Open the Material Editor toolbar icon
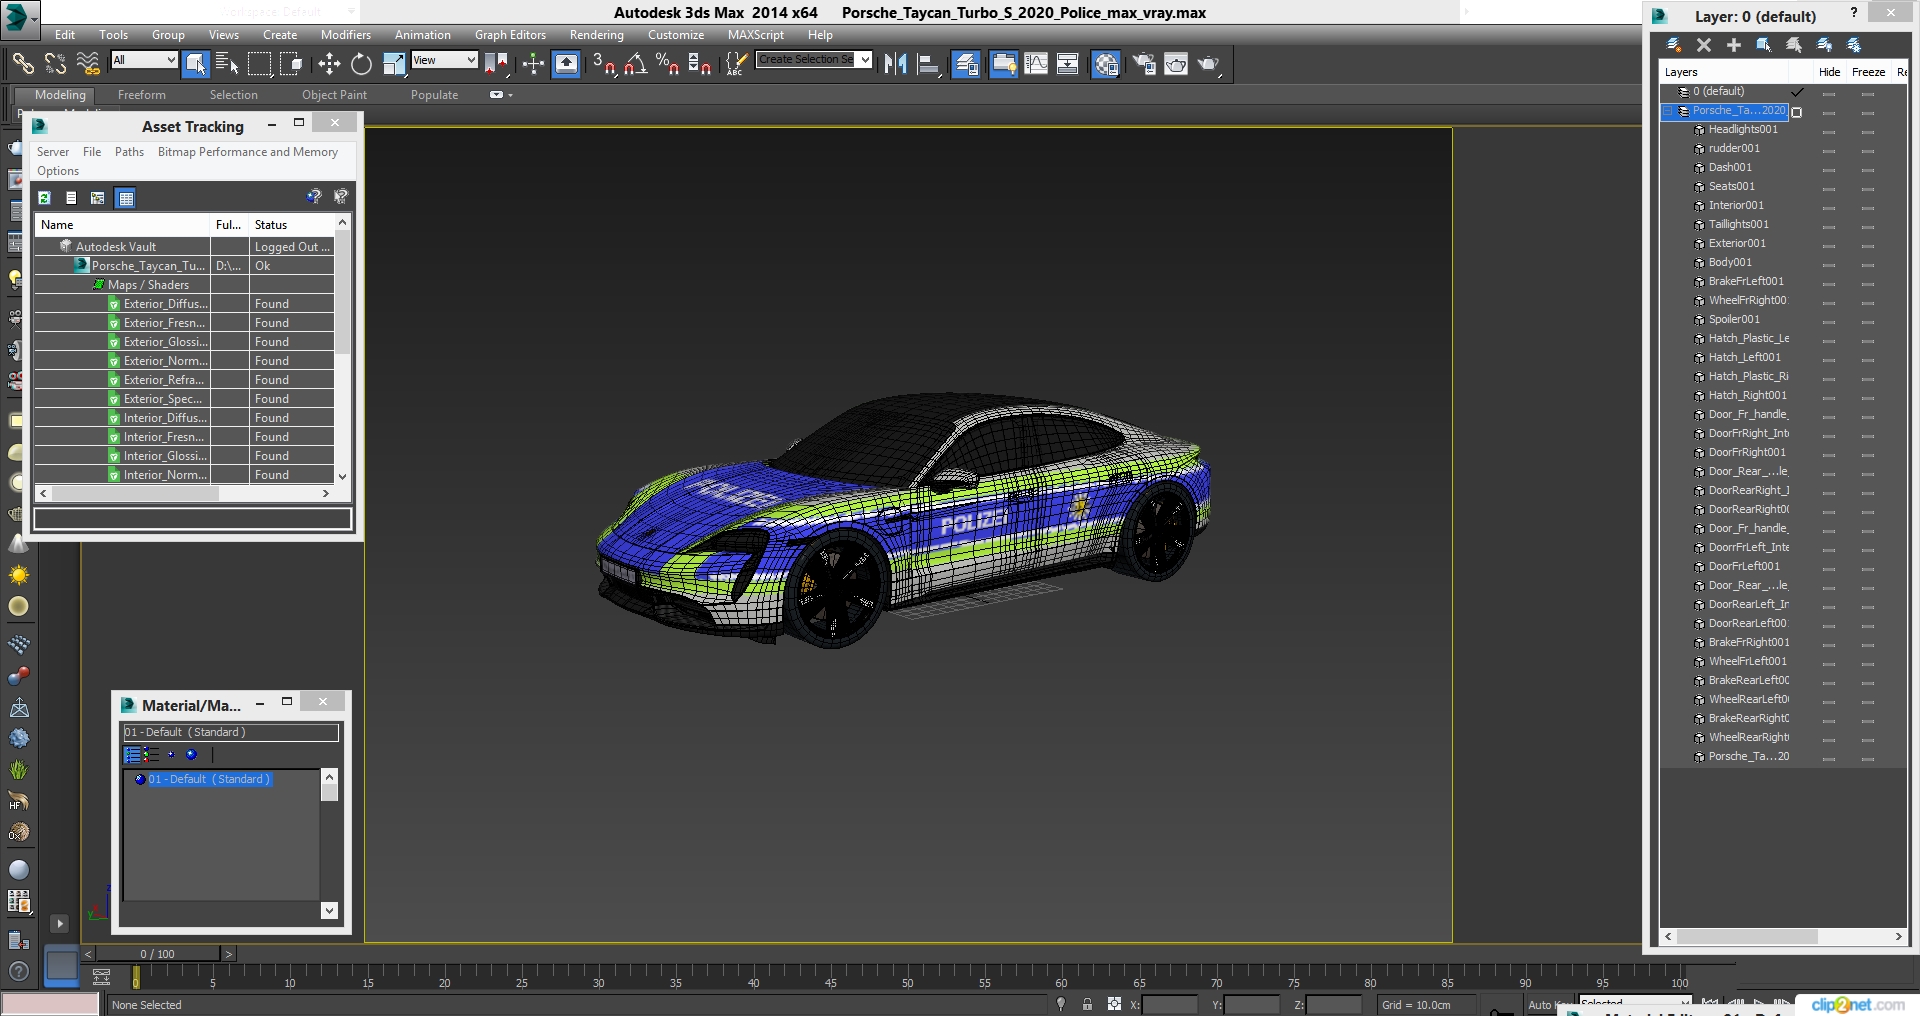1920x1016 pixels. click(x=1106, y=64)
